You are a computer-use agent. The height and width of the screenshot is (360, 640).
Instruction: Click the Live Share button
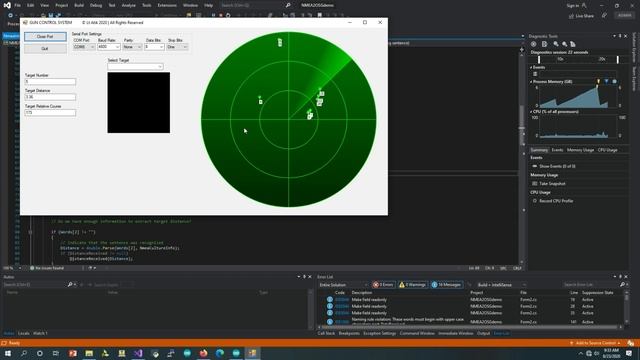581,16
